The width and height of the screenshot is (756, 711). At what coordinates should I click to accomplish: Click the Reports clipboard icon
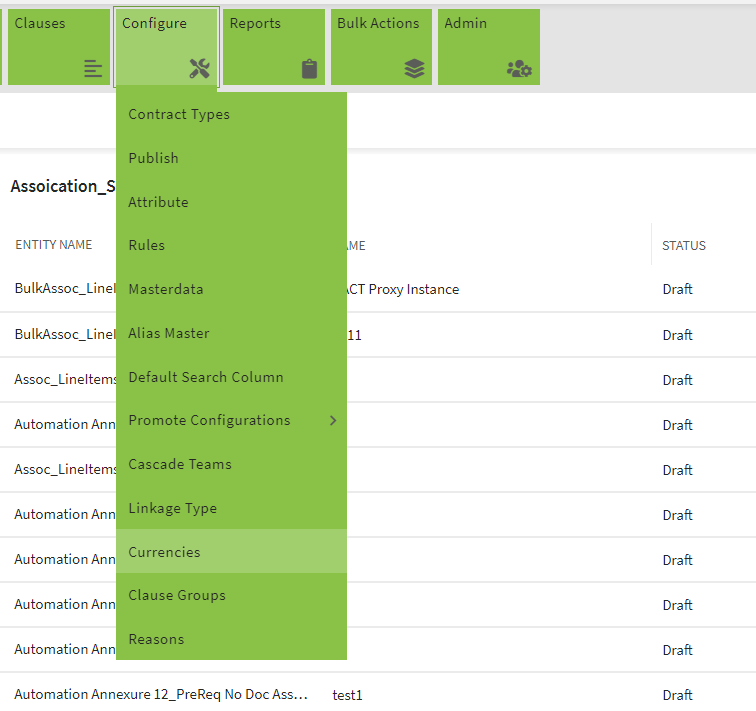[x=309, y=69]
